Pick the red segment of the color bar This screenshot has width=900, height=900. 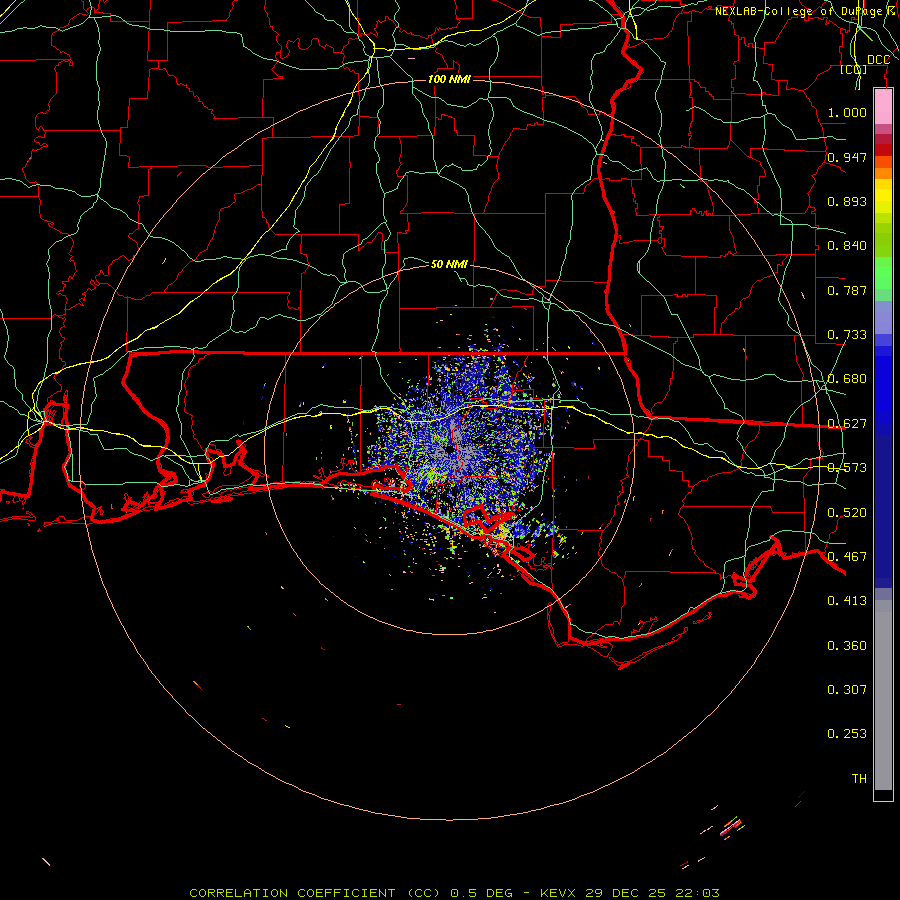tap(883, 150)
